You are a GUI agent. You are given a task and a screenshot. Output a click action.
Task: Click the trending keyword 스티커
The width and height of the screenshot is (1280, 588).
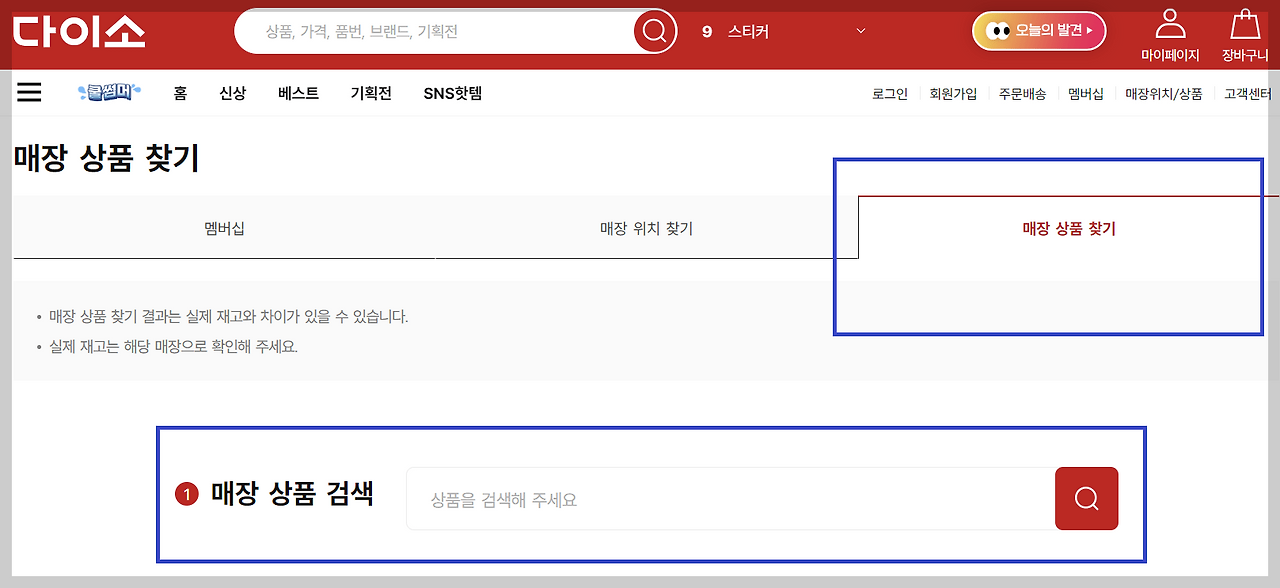(748, 32)
